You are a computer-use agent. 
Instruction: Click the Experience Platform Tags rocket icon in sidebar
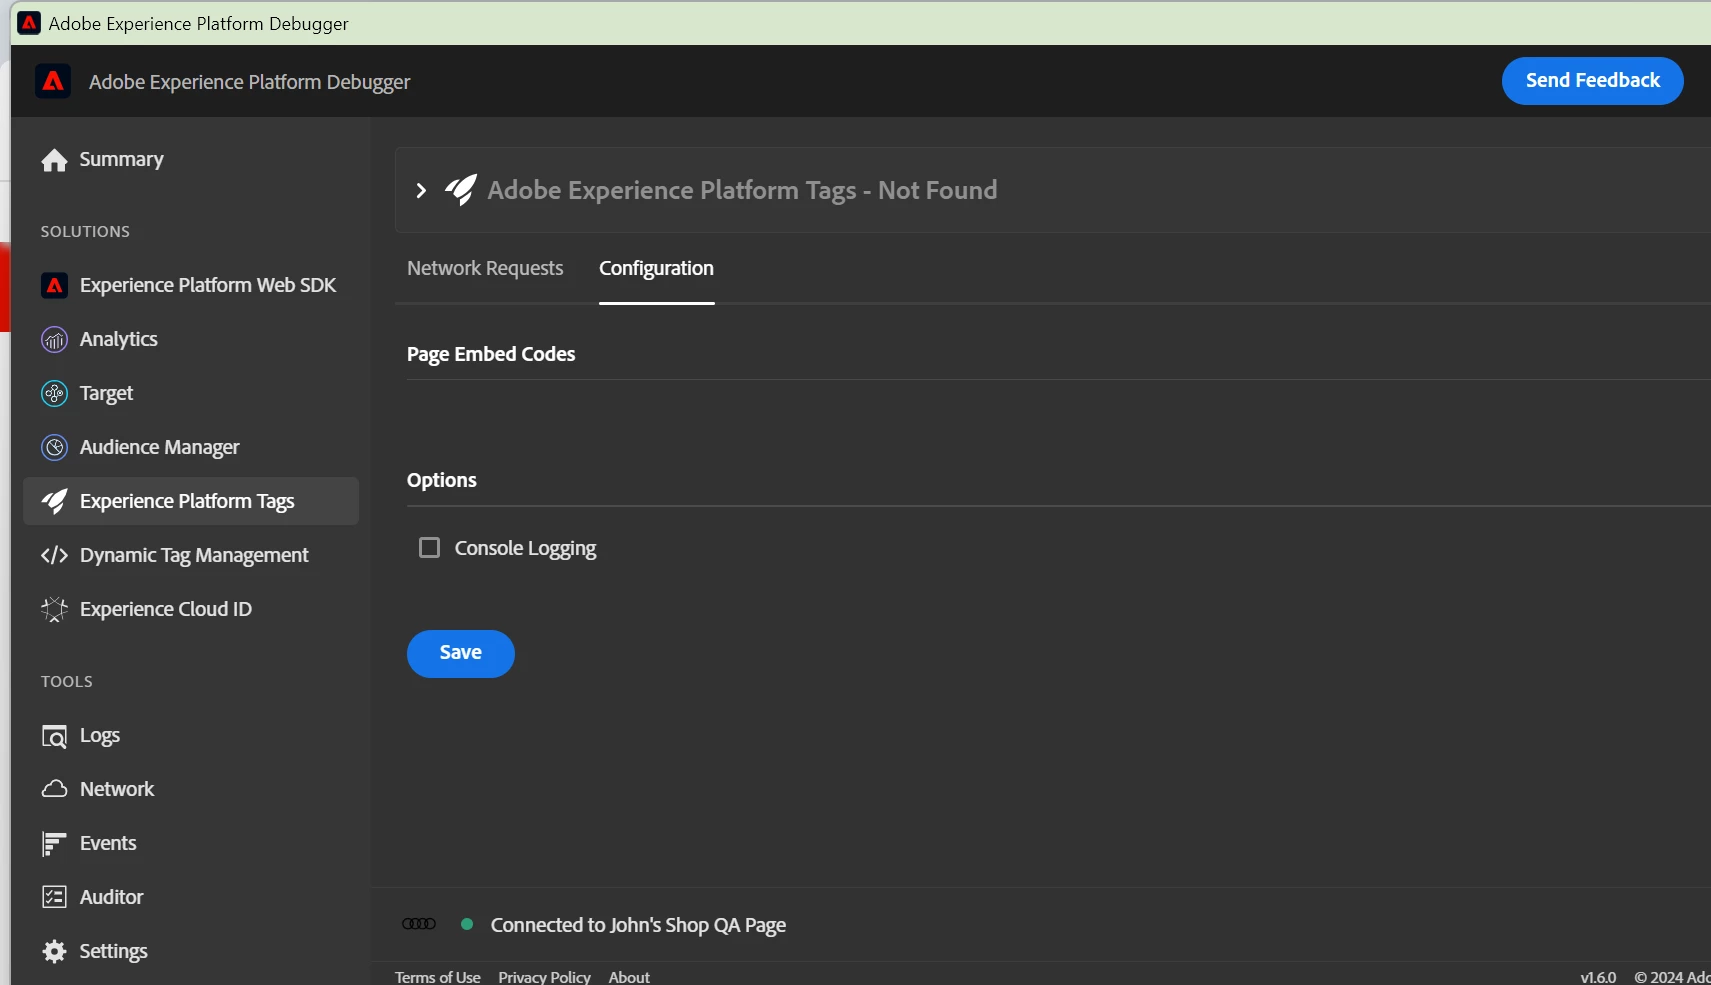(55, 501)
